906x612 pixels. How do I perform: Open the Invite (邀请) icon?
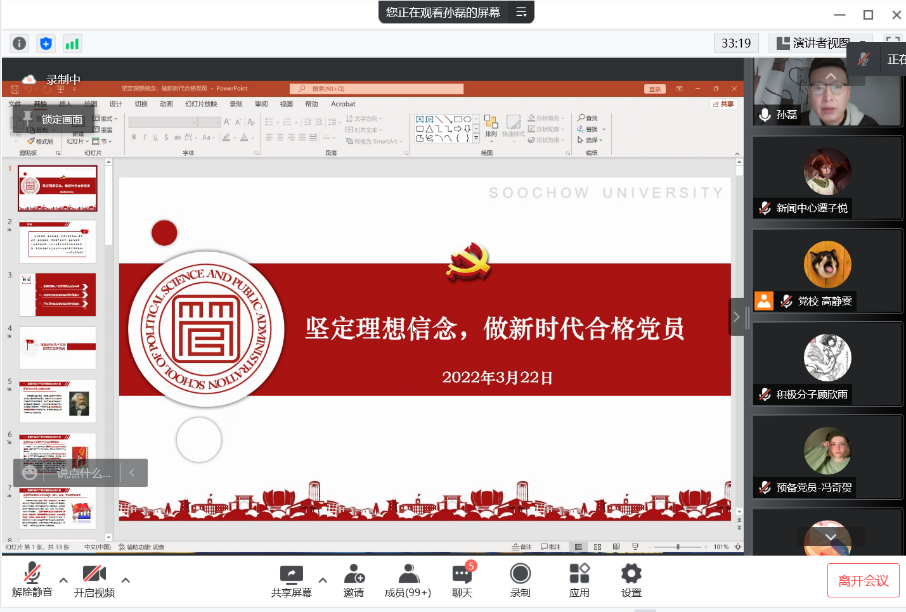click(x=354, y=580)
